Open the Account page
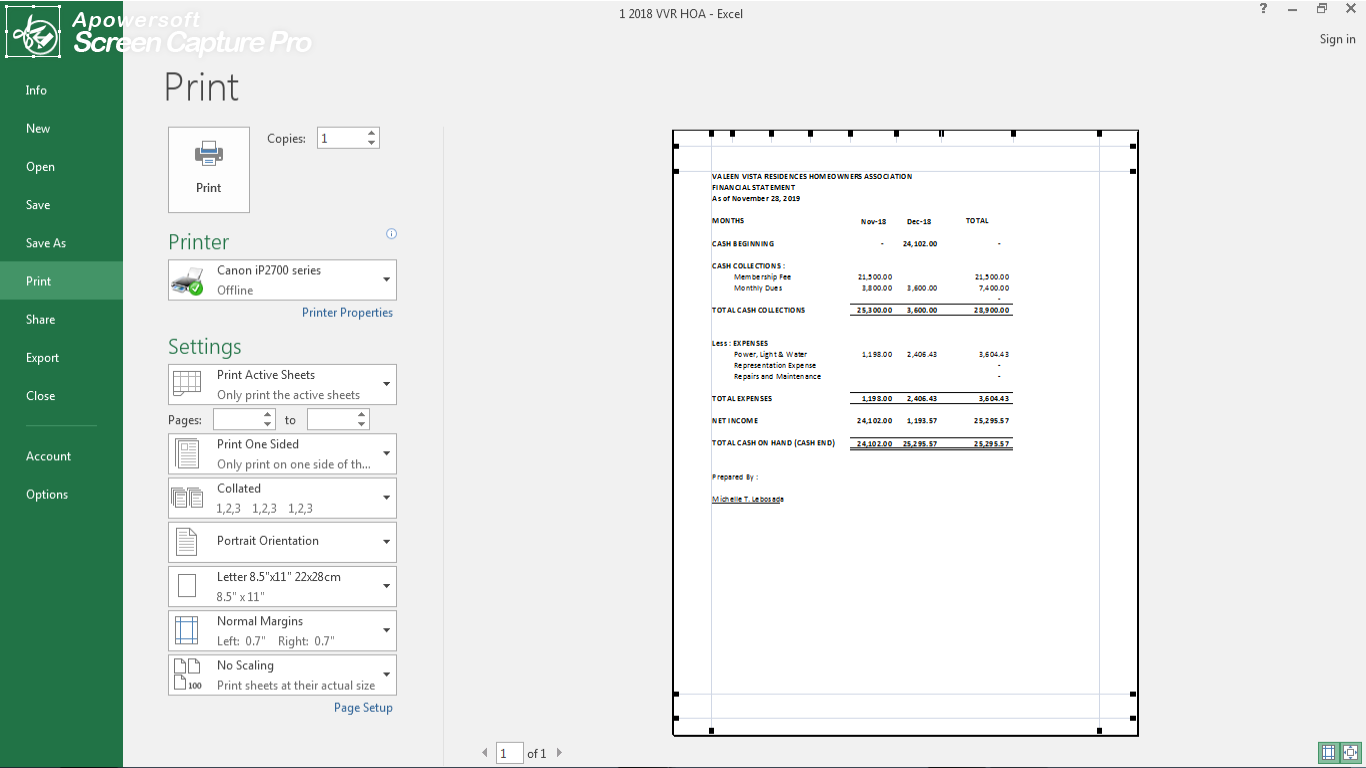The height and width of the screenshot is (768, 1366). click(49, 456)
